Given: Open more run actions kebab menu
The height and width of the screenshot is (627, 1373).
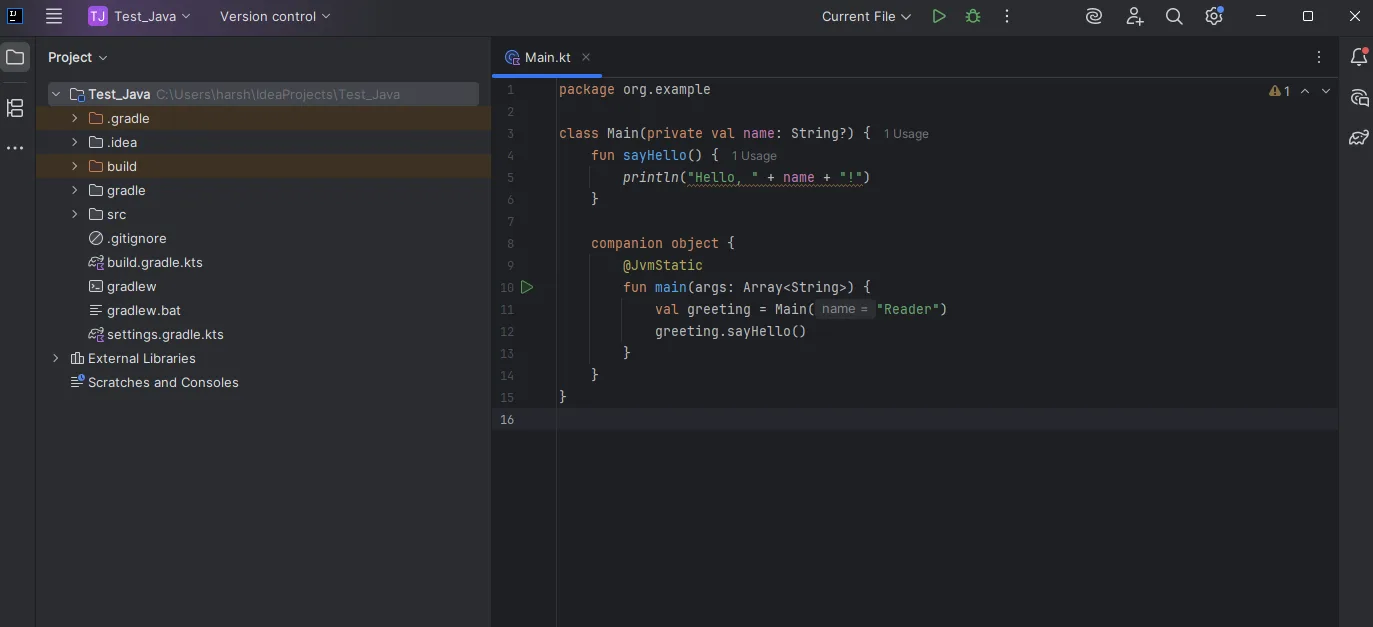Looking at the screenshot, I should click(1007, 16).
